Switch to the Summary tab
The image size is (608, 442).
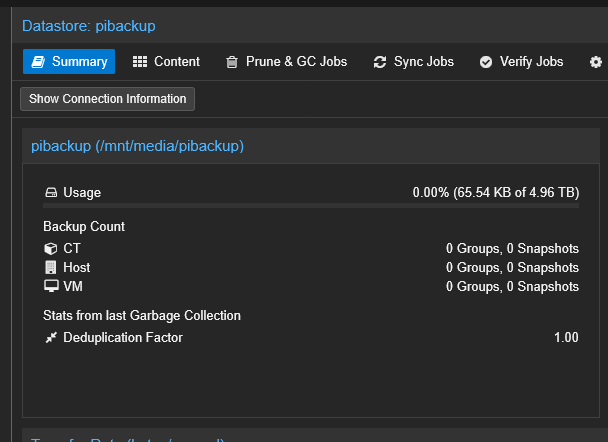pyautogui.click(x=69, y=62)
